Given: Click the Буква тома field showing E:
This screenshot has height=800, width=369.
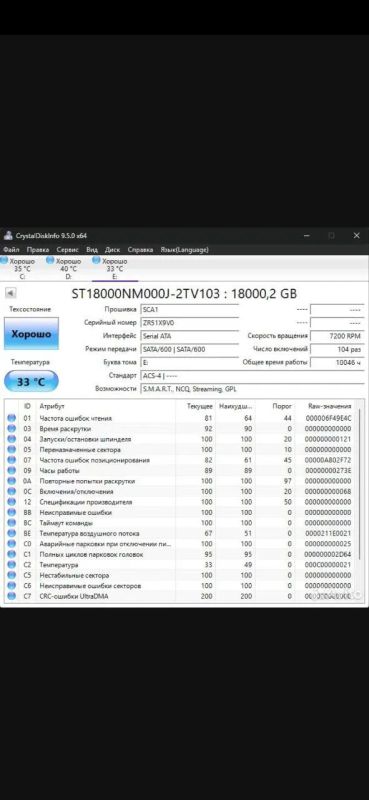Looking at the screenshot, I should pyautogui.click(x=189, y=362).
